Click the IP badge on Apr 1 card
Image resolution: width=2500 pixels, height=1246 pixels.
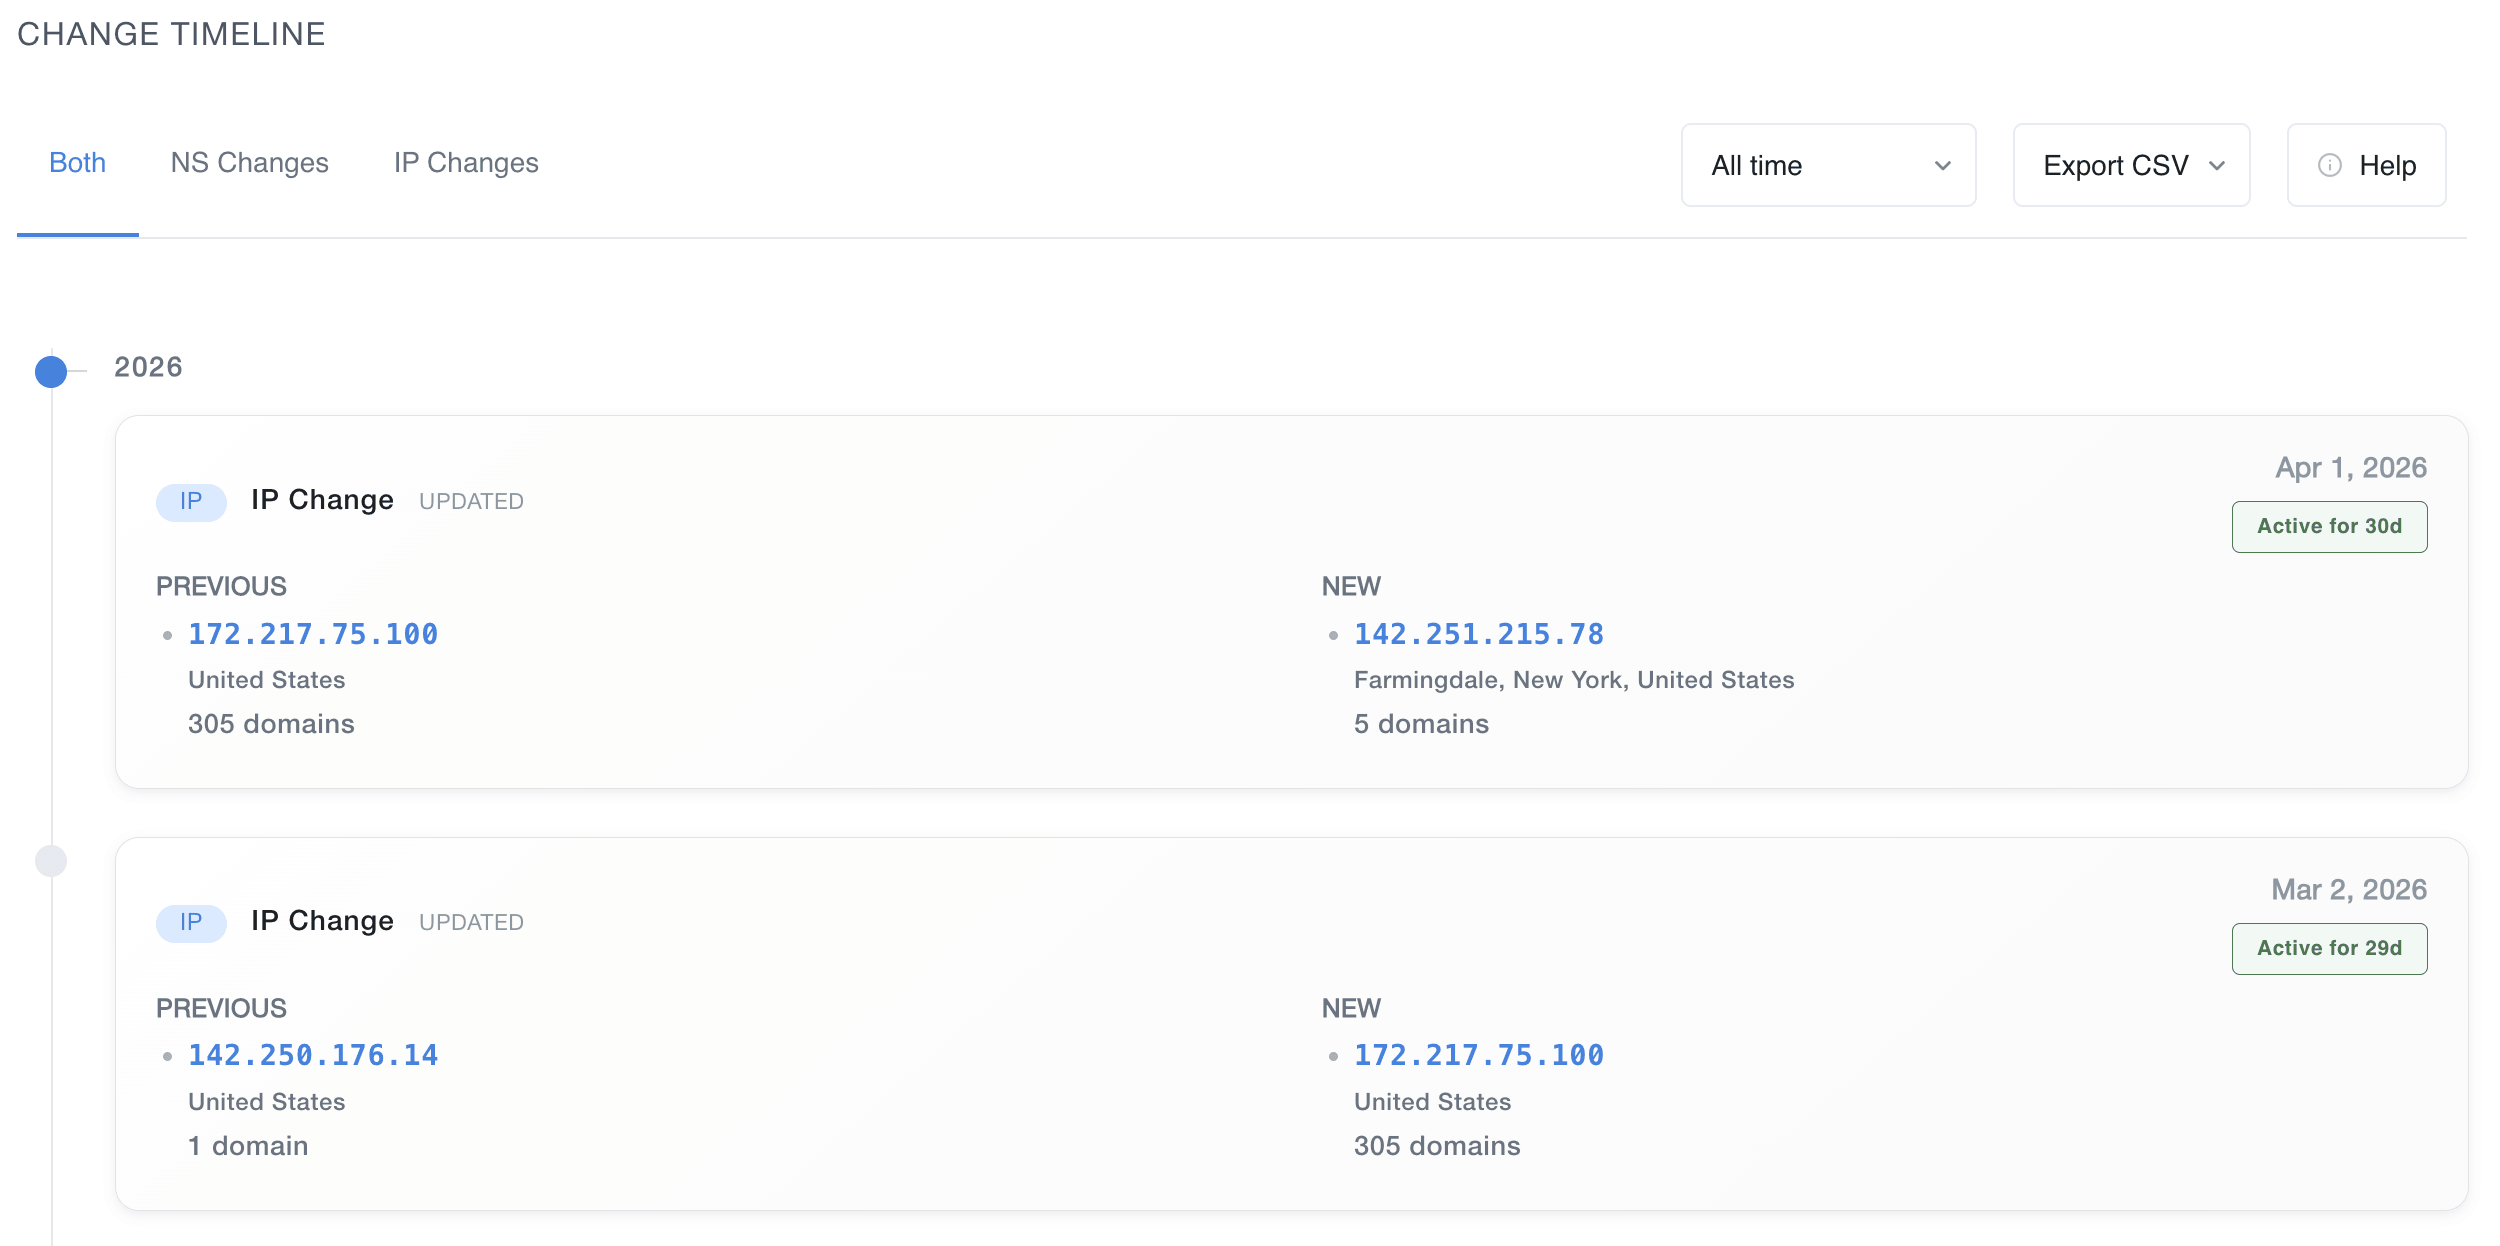pos(191,501)
